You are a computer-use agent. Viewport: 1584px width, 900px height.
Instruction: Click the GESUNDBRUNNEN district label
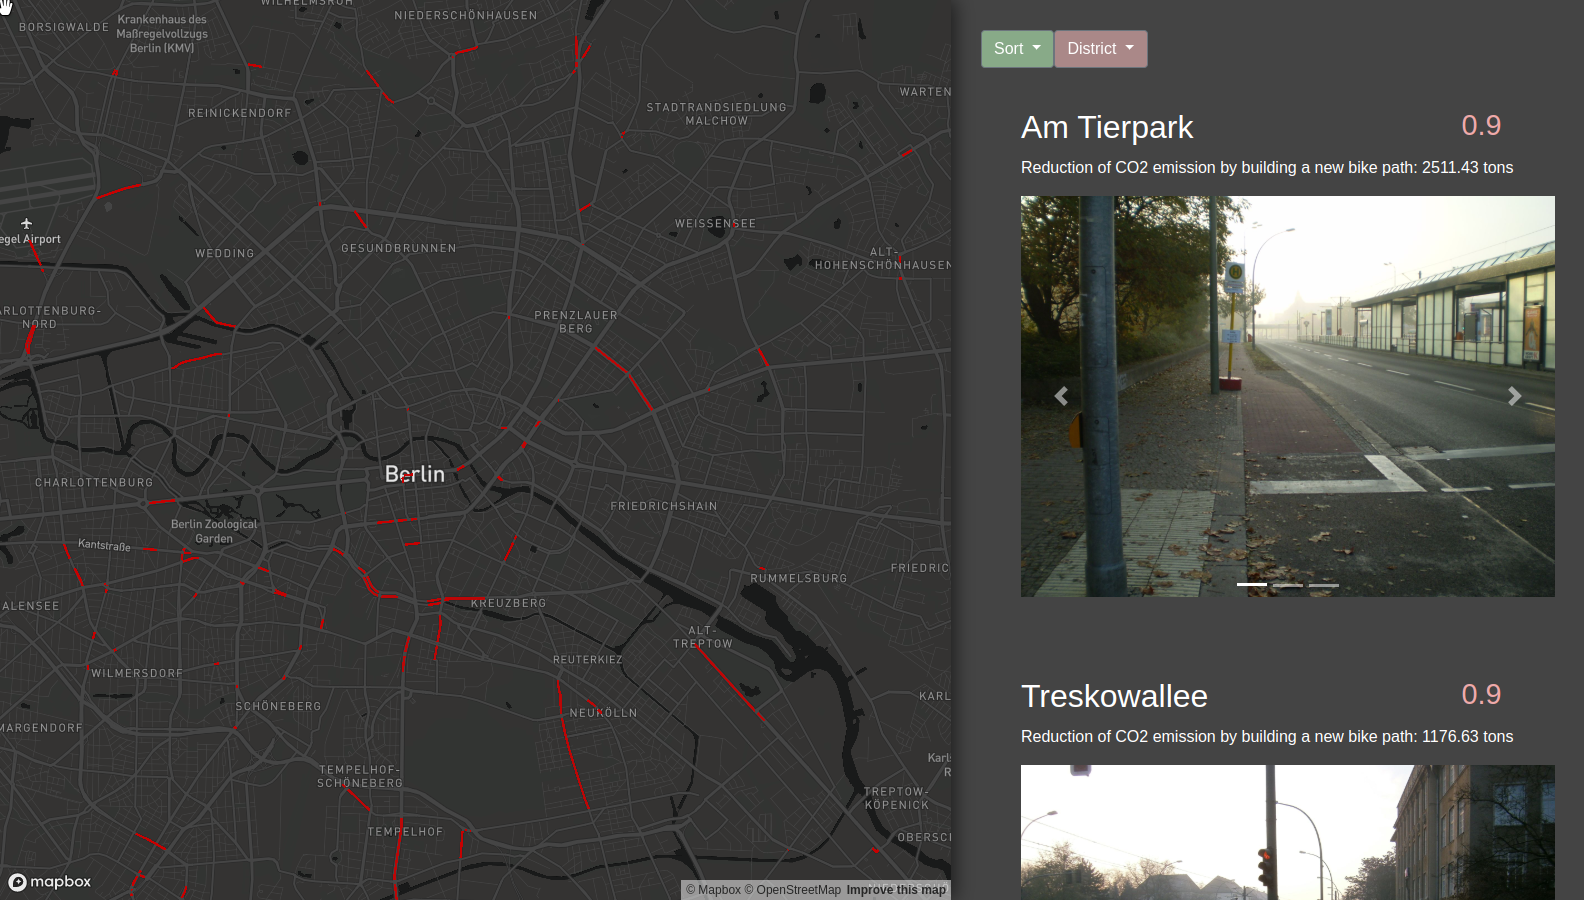(399, 249)
